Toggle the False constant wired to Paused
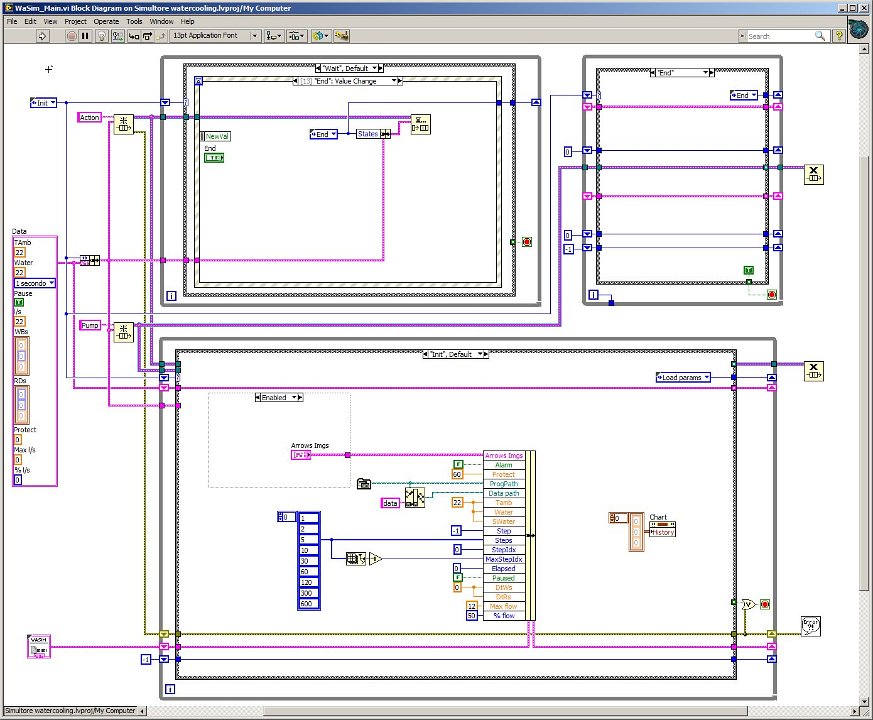This screenshot has width=873, height=720. click(x=458, y=577)
